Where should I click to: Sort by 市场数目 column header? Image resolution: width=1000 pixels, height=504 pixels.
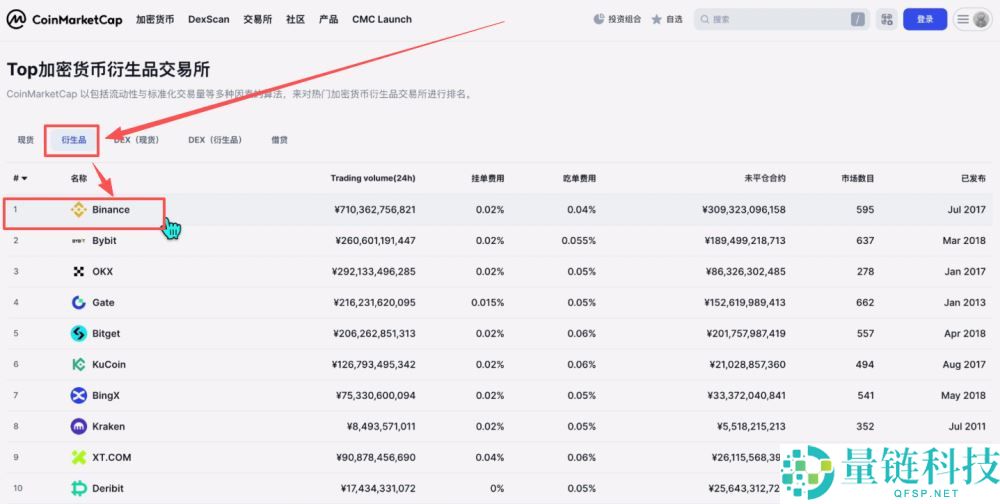coord(857,179)
